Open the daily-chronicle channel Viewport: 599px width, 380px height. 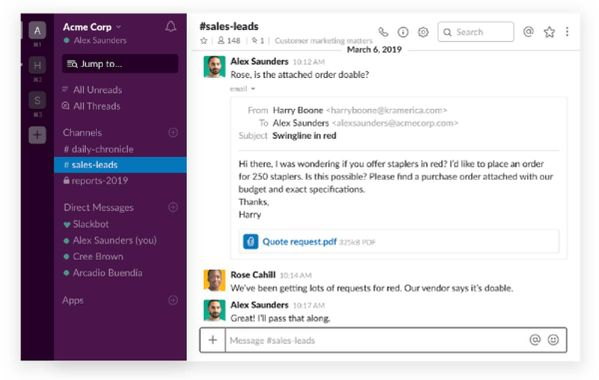(99, 149)
